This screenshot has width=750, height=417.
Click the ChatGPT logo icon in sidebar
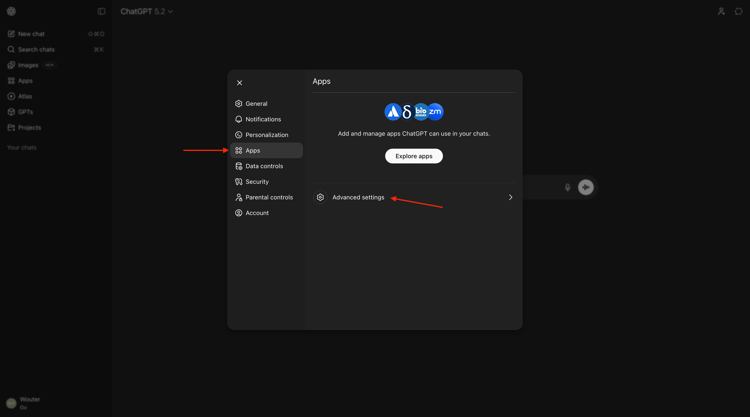click(11, 11)
